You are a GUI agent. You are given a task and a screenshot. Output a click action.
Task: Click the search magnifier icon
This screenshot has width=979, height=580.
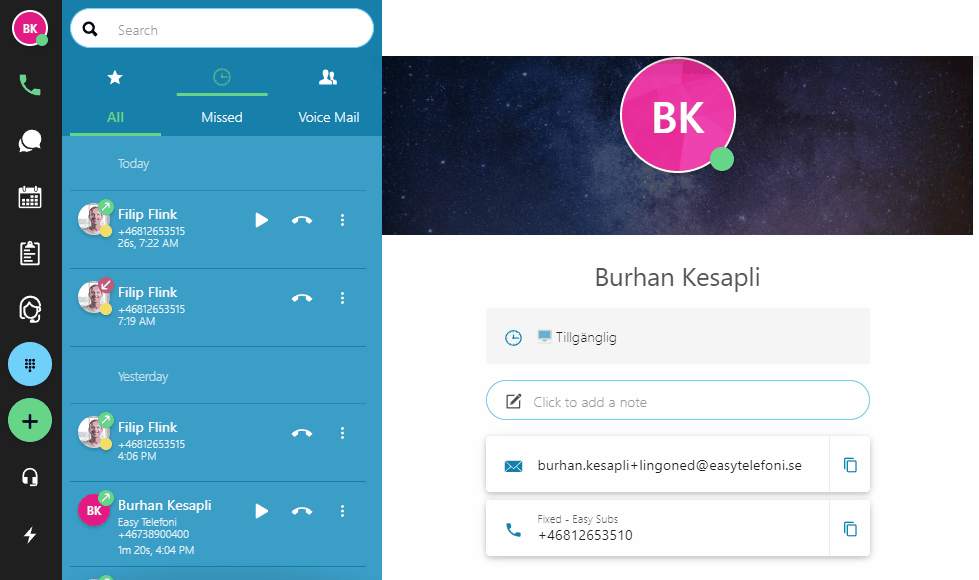tap(90, 29)
